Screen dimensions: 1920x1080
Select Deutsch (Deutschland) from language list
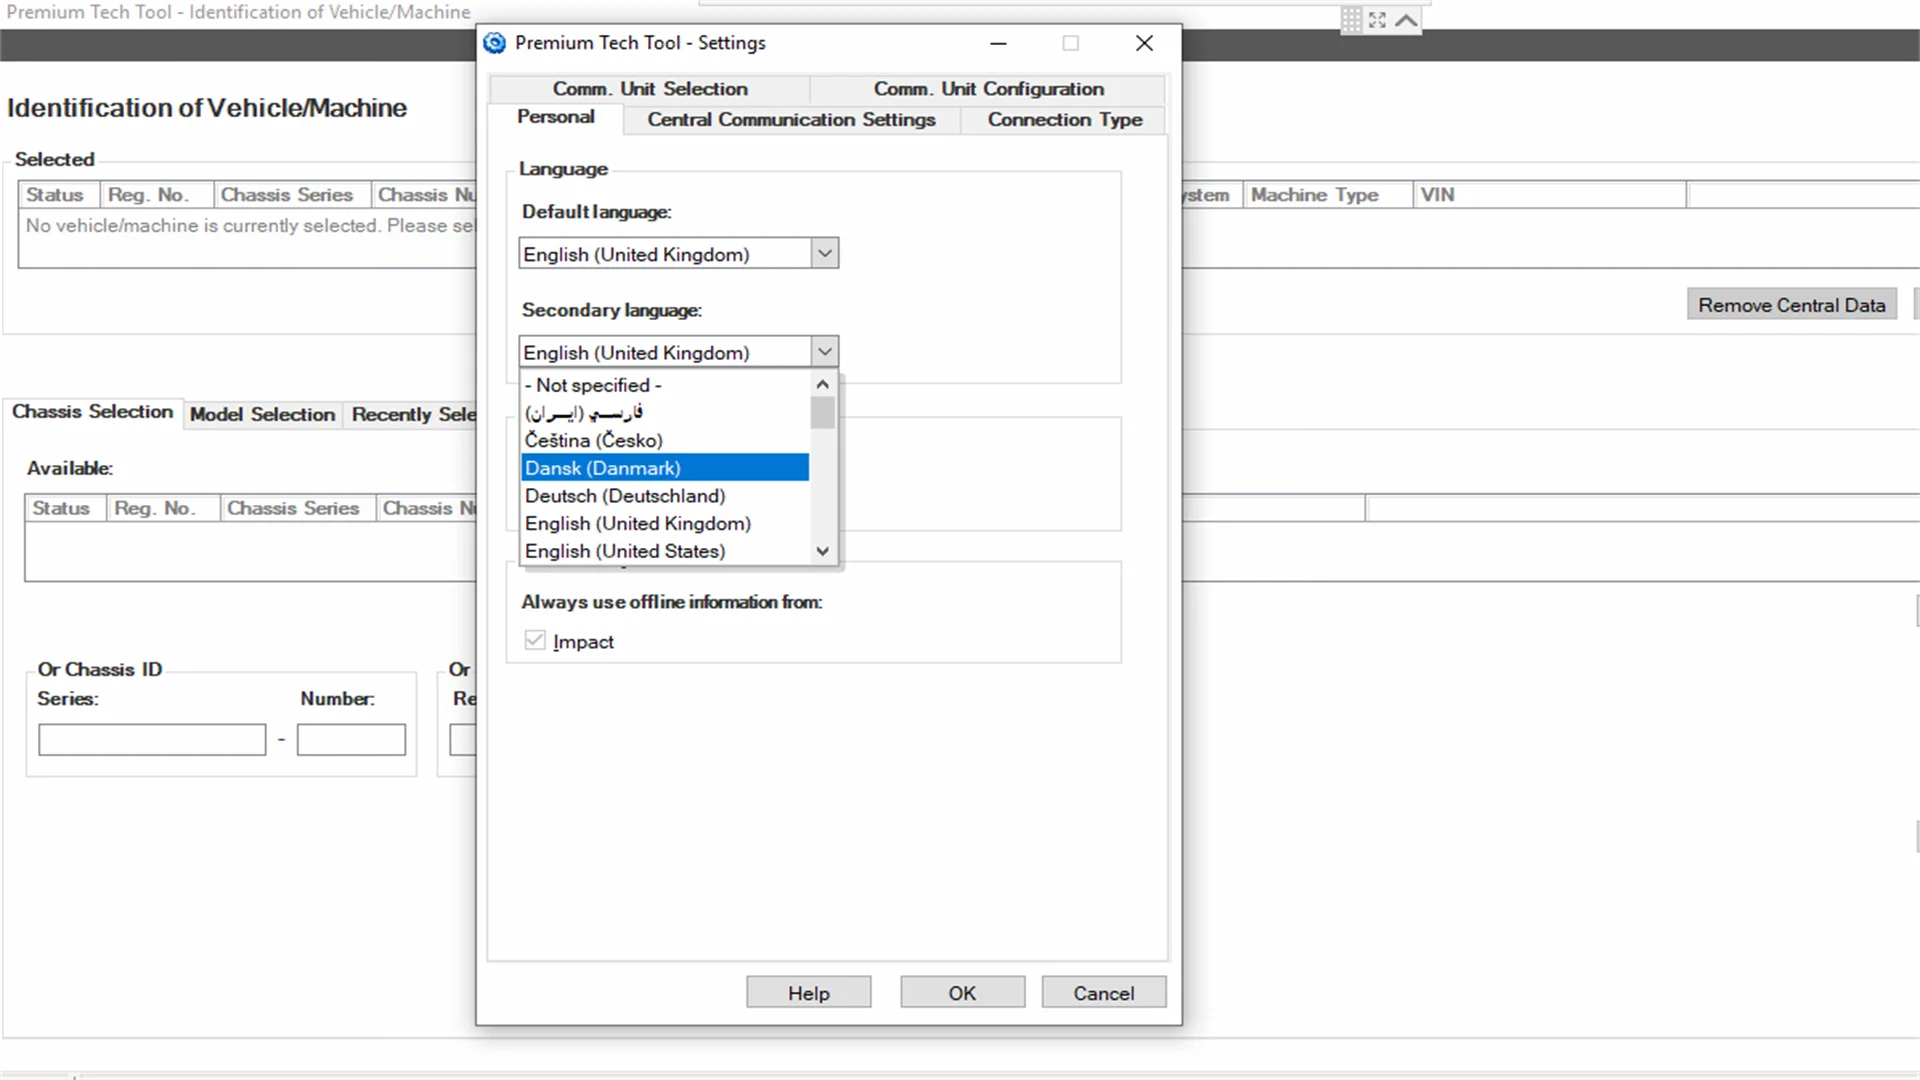pos(625,495)
